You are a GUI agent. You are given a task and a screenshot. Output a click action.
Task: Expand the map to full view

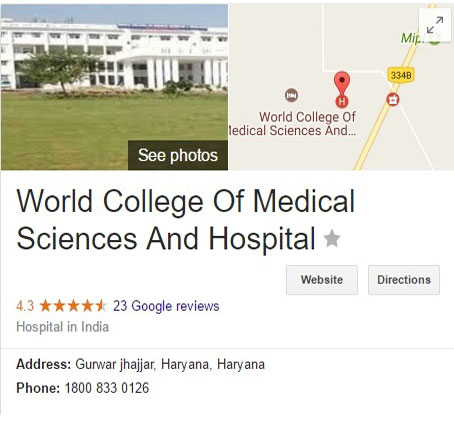(435, 25)
